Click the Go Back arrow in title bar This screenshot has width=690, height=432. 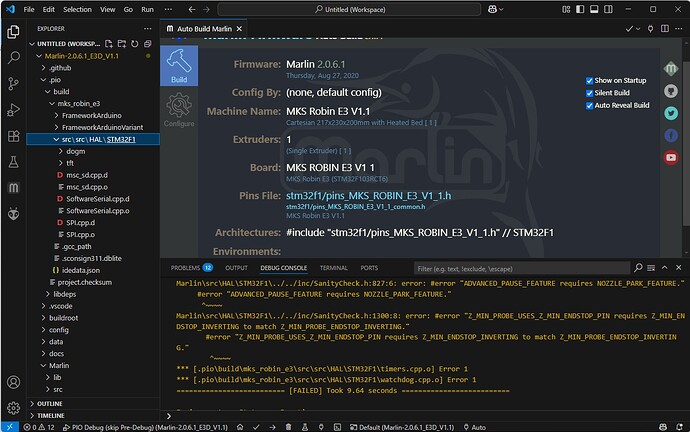pyautogui.click(x=191, y=9)
